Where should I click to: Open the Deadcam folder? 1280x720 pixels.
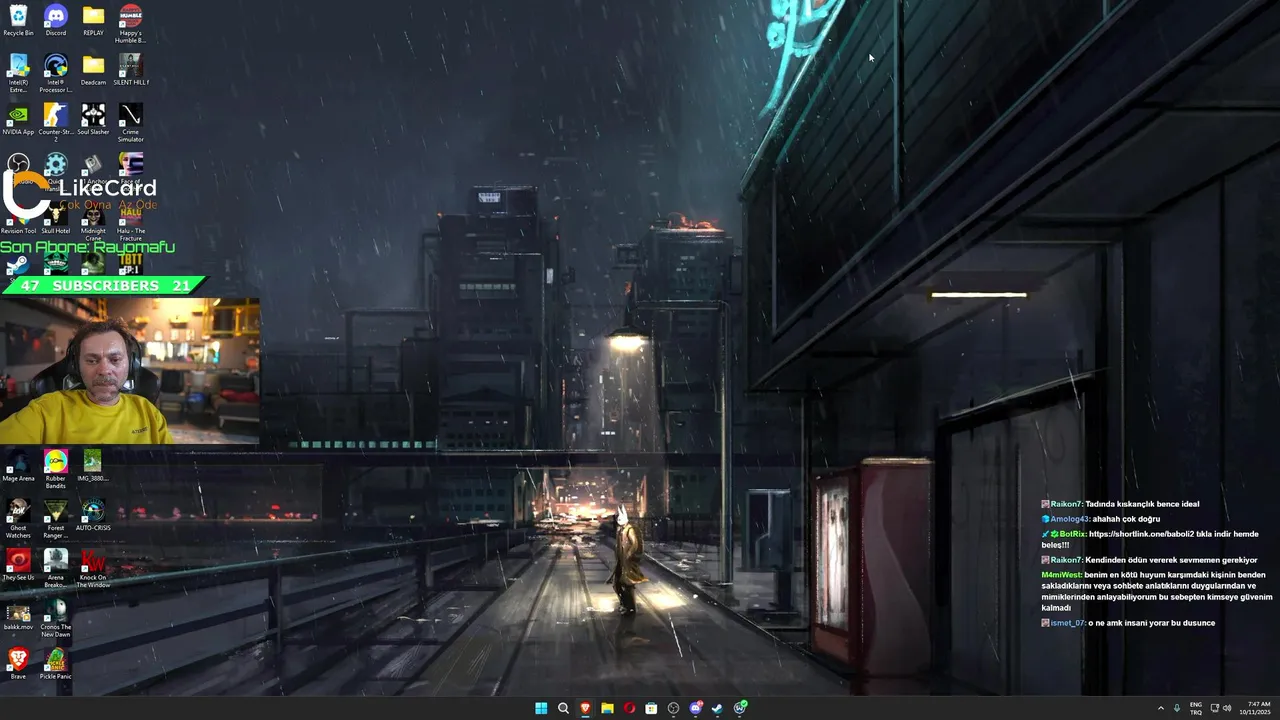coord(93,70)
